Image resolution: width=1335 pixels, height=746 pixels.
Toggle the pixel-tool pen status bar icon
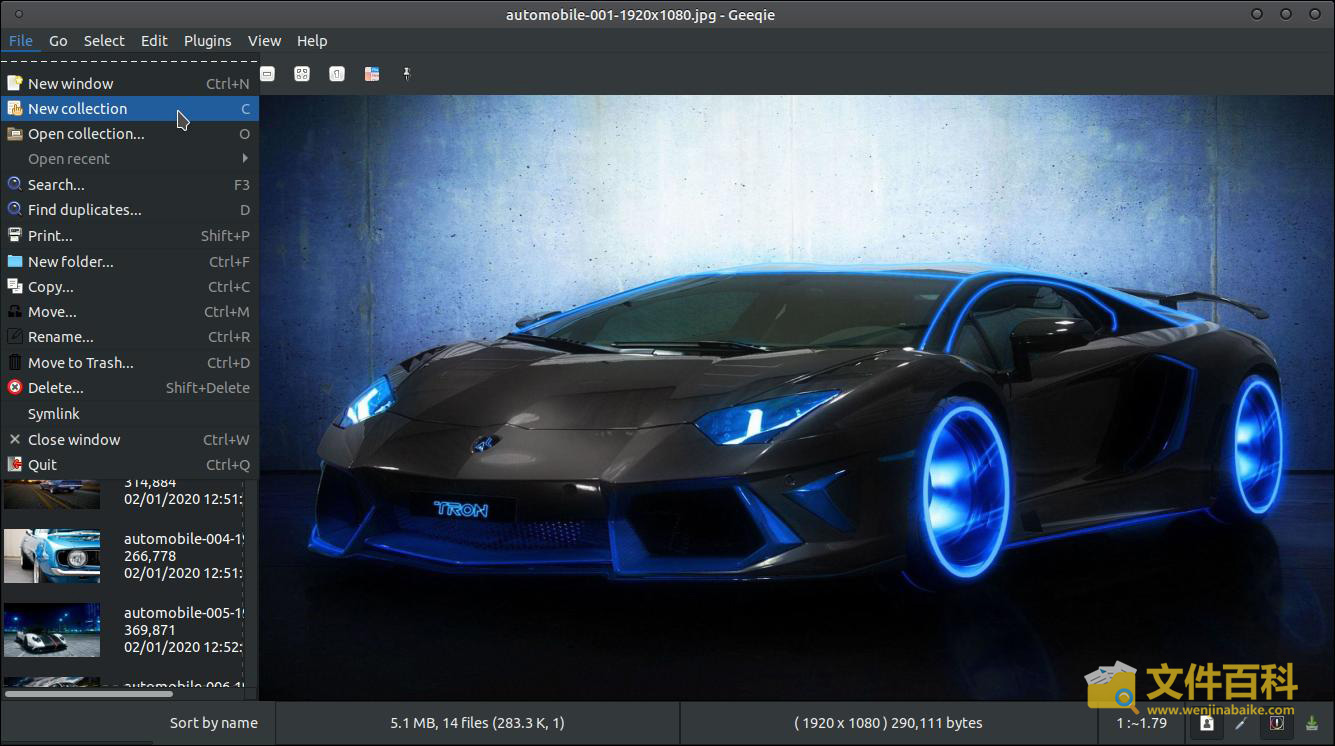(x=1241, y=723)
